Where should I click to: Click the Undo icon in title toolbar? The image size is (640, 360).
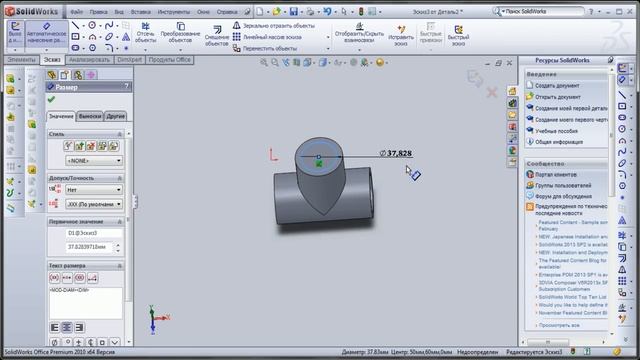click(x=327, y=12)
